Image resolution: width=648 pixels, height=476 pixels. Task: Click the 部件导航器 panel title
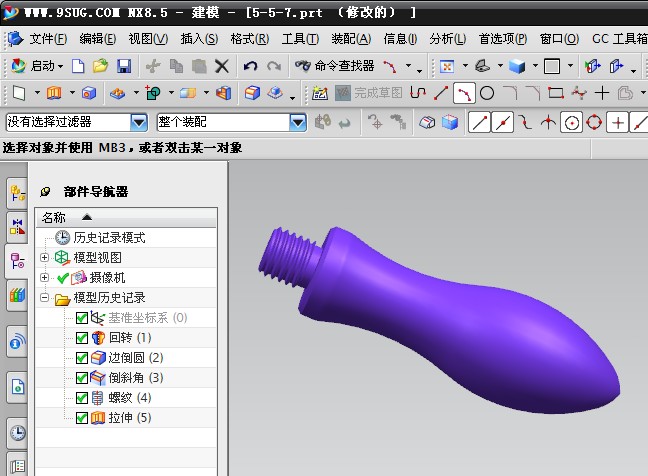96,192
